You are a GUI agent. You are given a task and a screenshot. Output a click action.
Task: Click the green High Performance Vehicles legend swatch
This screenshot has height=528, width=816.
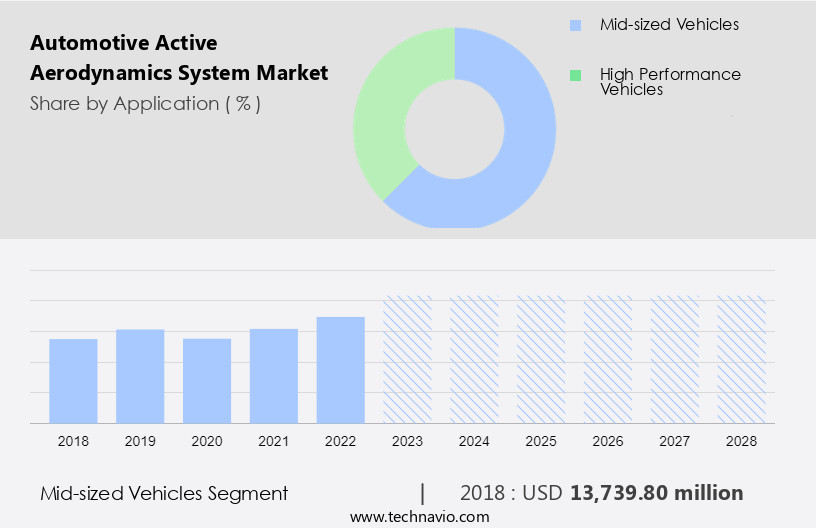575,75
